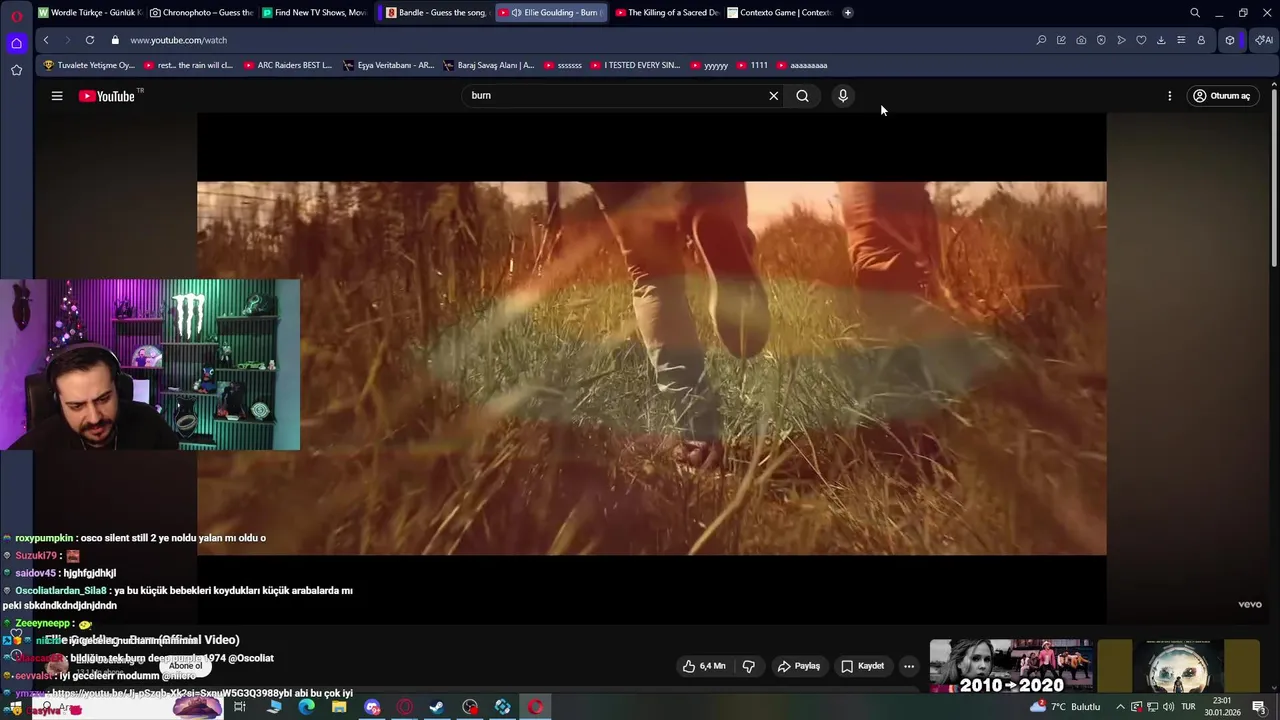Switch to Bandle Guess the song tab
This screenshot has width=1280, height=720.
436,13
